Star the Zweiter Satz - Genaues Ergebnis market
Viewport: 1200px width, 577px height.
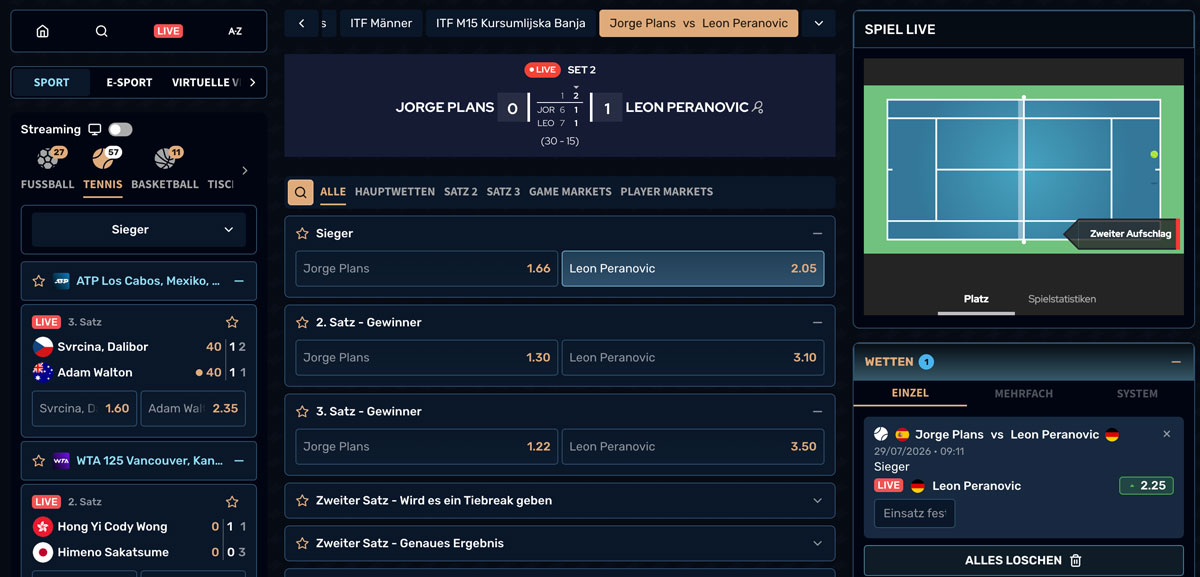[x=302, y=543]
